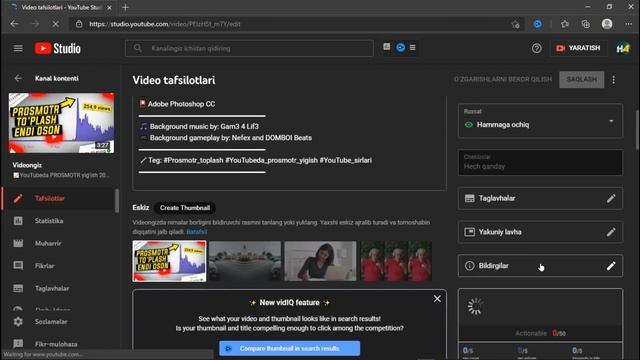The width and height of the screenshot is (640, 360).
Task: Click the Yakuniy lavha end screen icon
Action: [x=469, y=232]
